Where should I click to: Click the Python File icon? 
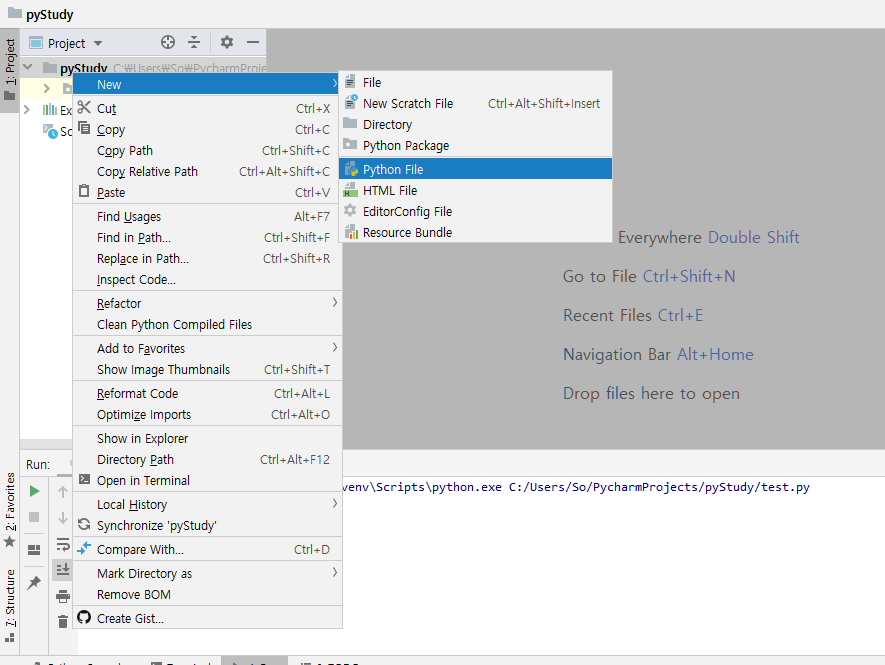pyautogui.click(x=351, y=168)
